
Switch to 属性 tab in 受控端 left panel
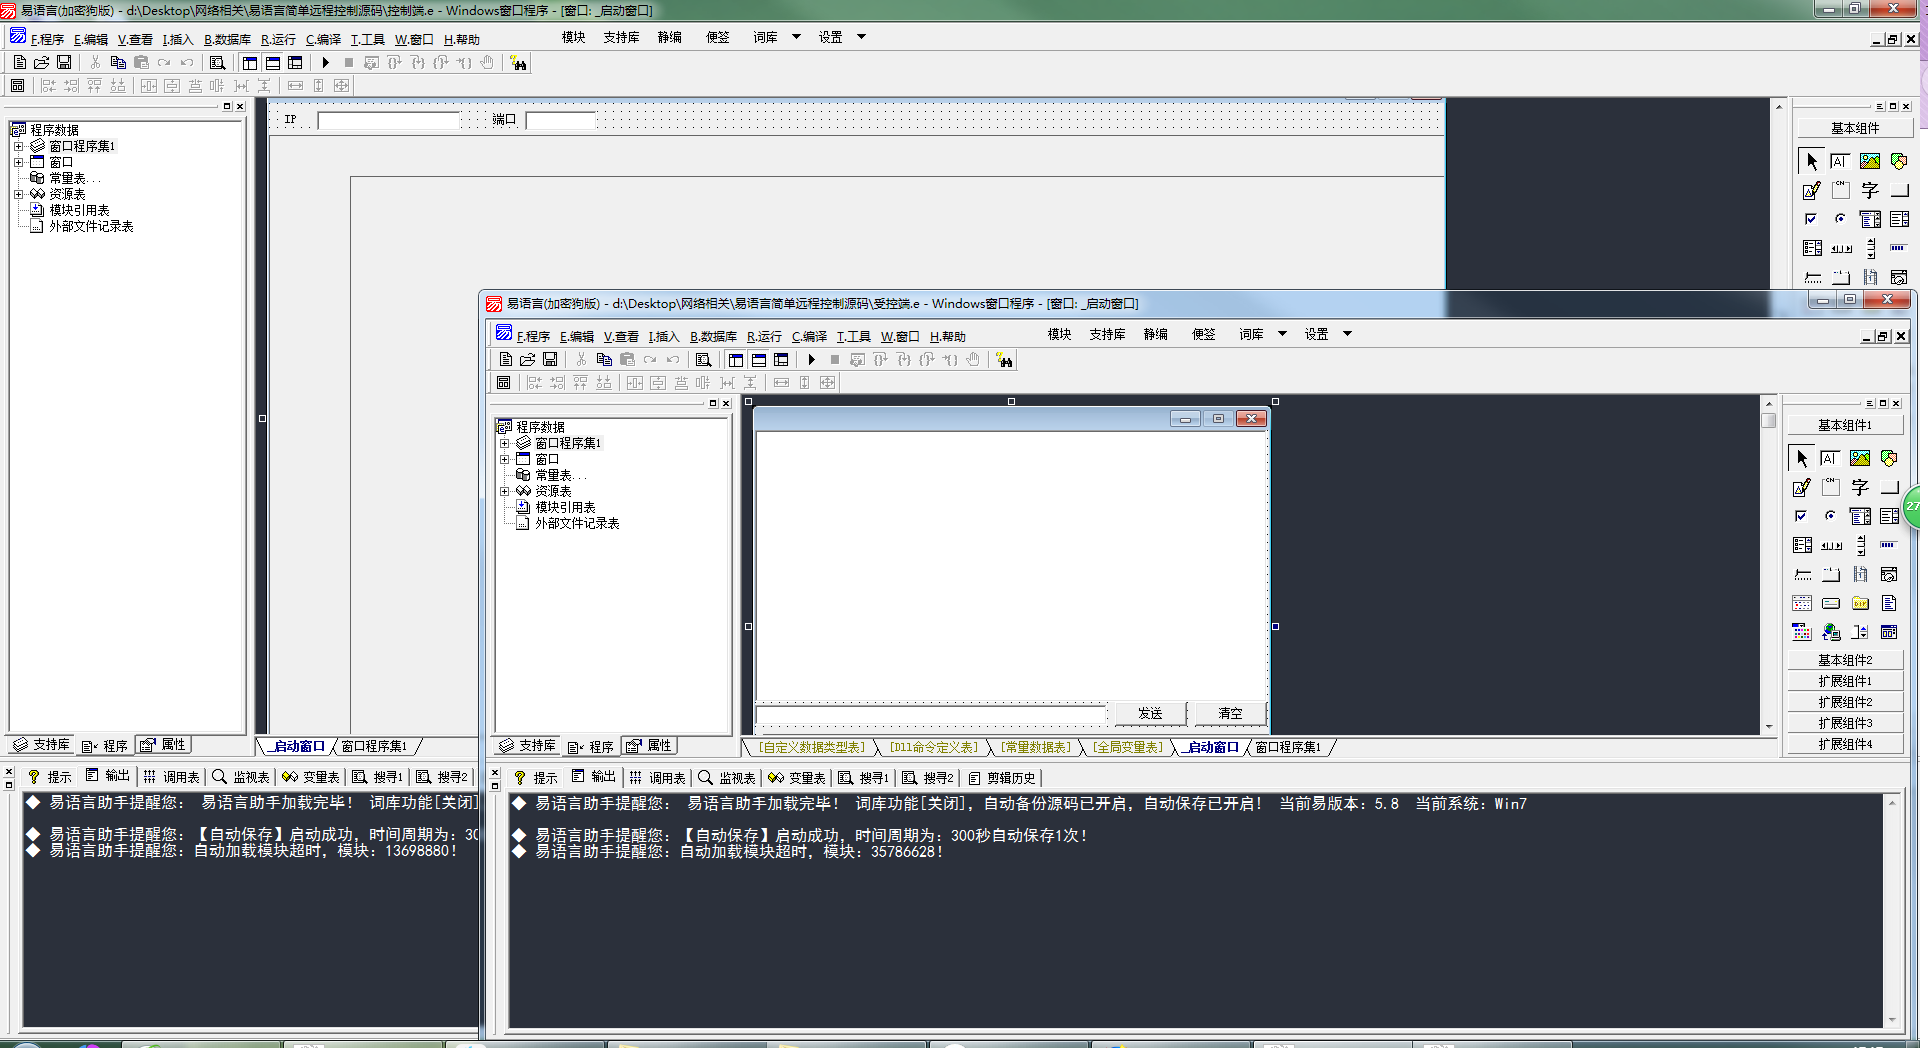point(650,746)
